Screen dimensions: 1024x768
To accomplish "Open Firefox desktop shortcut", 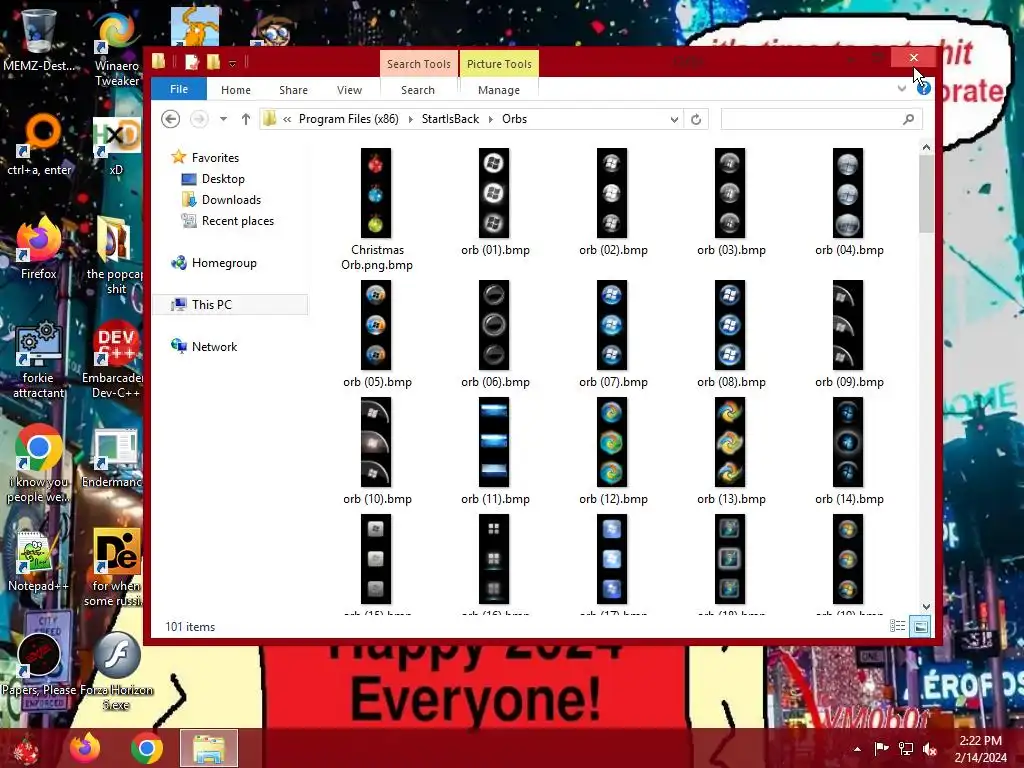I will click(38, 248).
